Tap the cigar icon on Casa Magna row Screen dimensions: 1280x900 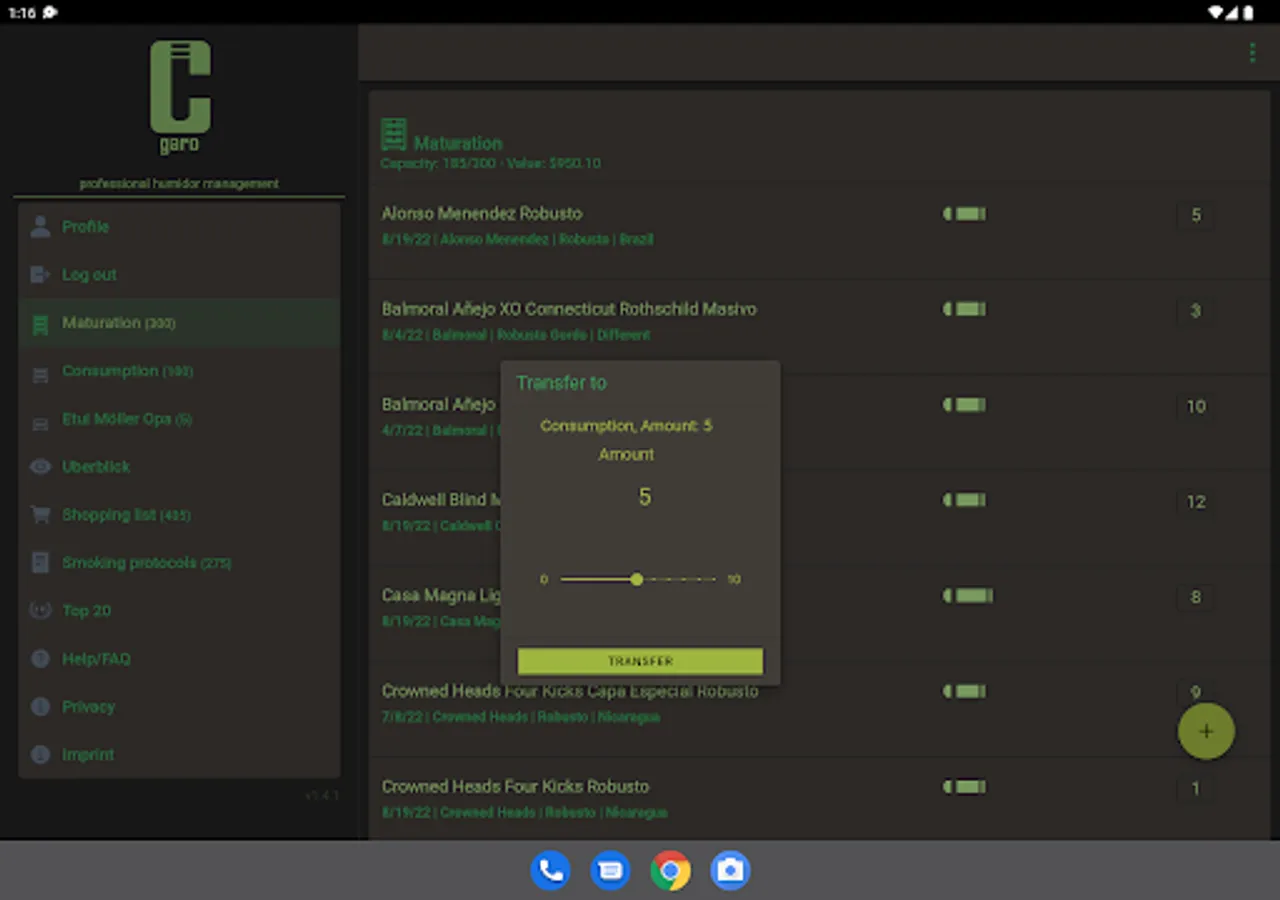(x=968, y=596)
